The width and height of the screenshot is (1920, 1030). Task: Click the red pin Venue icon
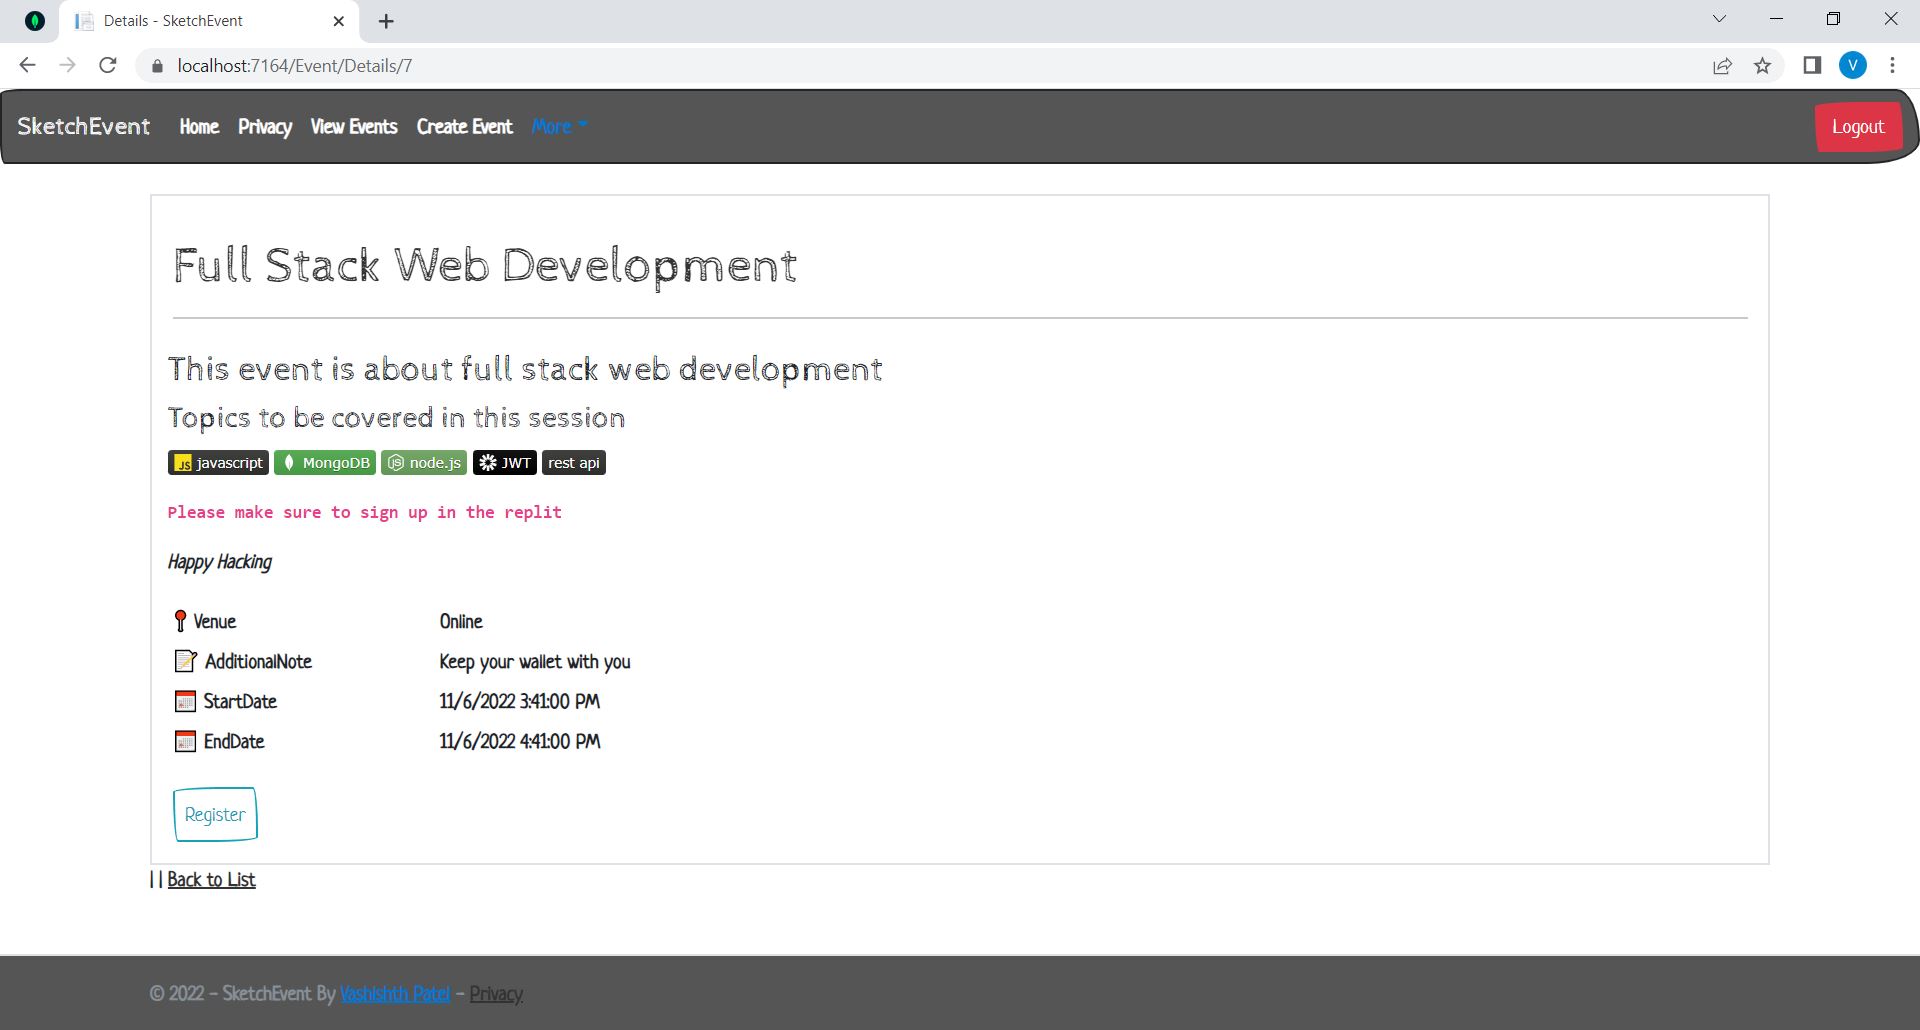tap(180, 621)
